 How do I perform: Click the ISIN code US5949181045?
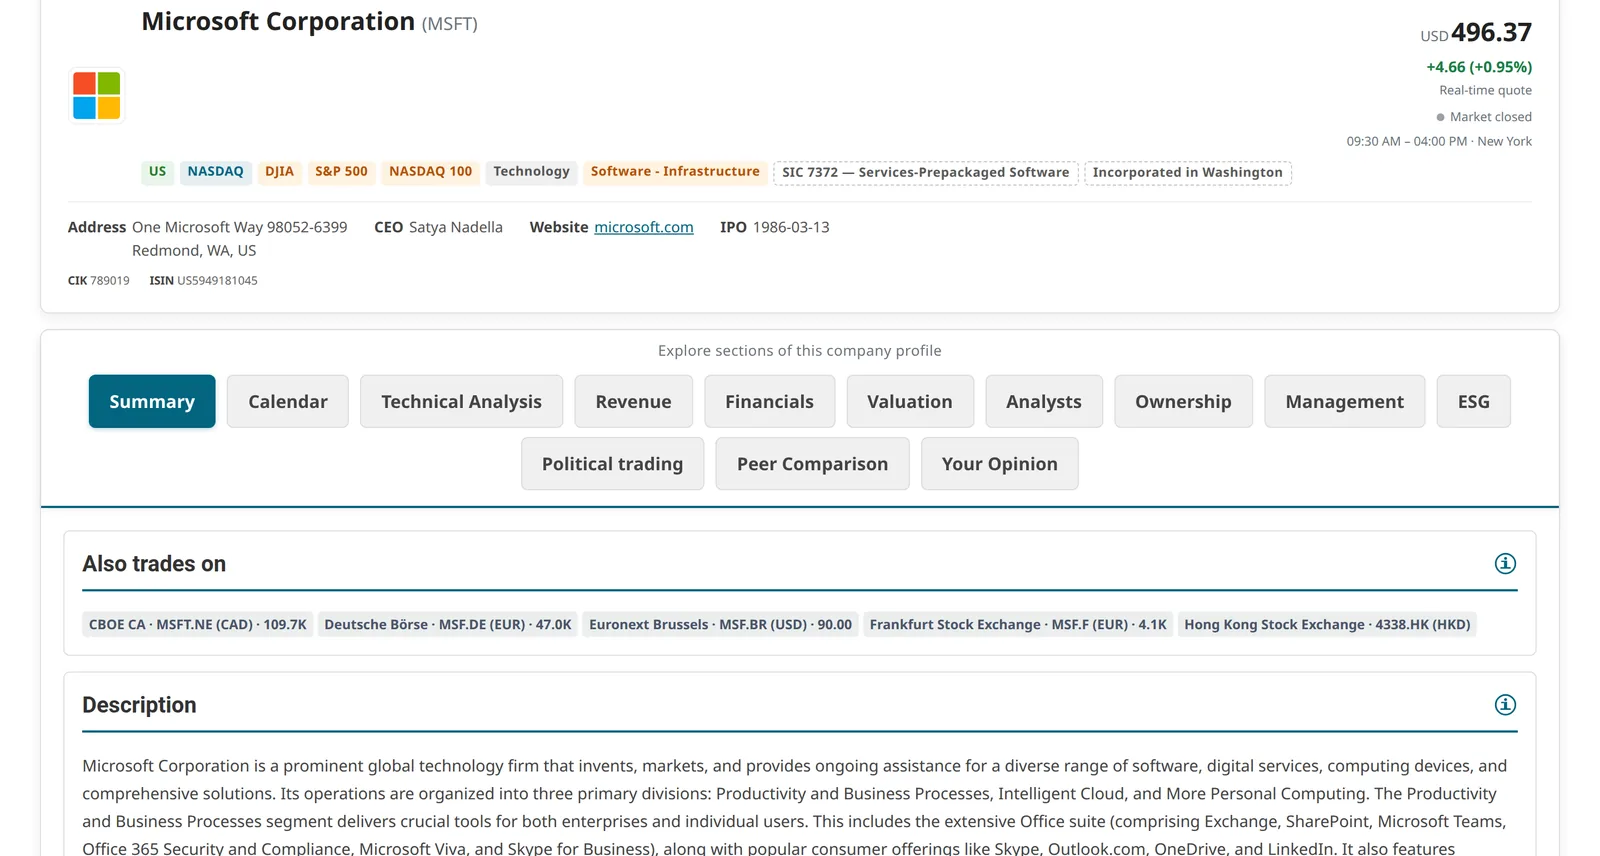click(217, 281)
